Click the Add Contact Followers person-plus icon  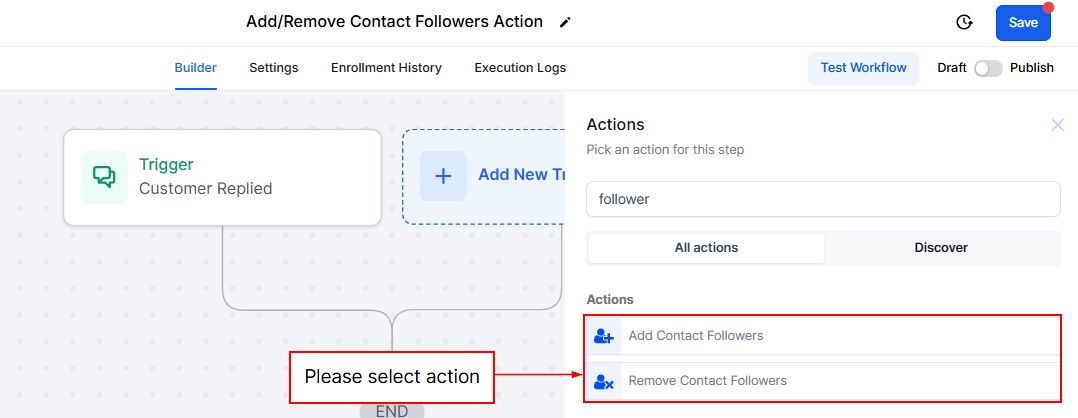pos(604,336)
